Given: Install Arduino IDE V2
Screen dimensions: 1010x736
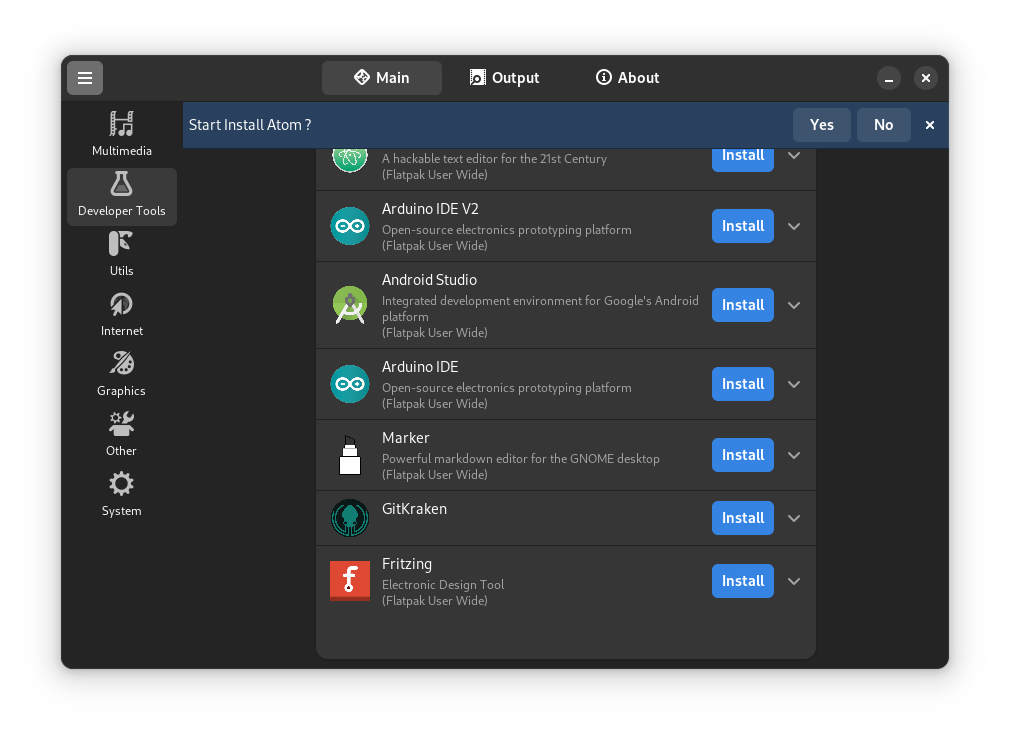Looking at the screenshot, I should (x=743, y=226).
